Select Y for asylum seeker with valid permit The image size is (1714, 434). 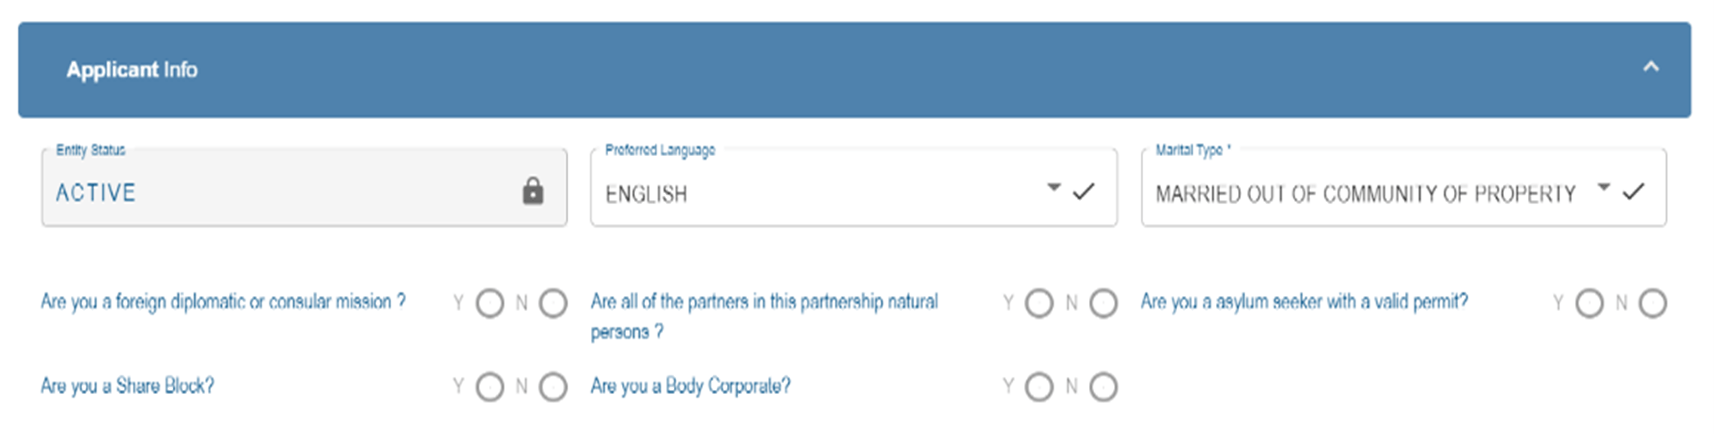pos(1589,303)
